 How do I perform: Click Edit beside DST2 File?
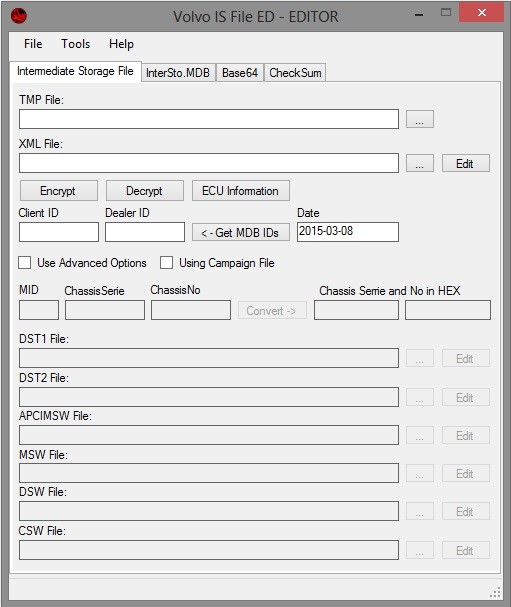pyautogui.click(x=466, y=397)
